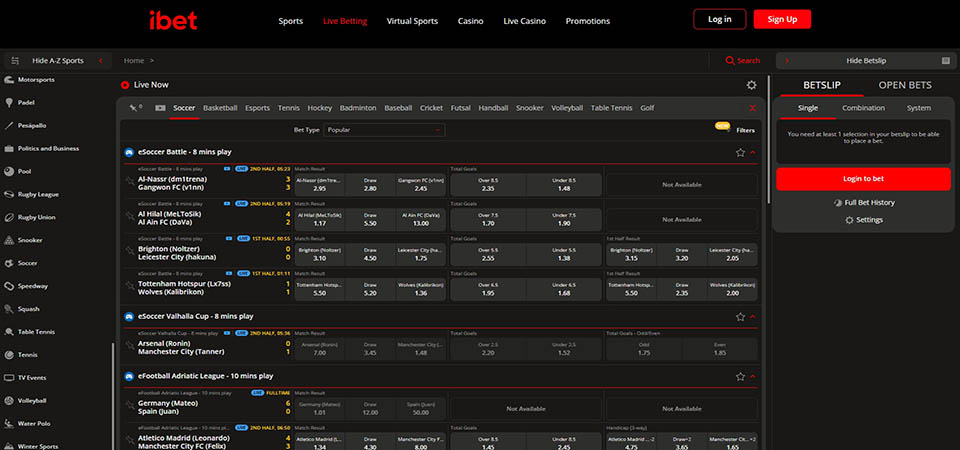Pin the Al-Nassr vs Gangwon FC match
Screen dimensions: 960x450
129,182
